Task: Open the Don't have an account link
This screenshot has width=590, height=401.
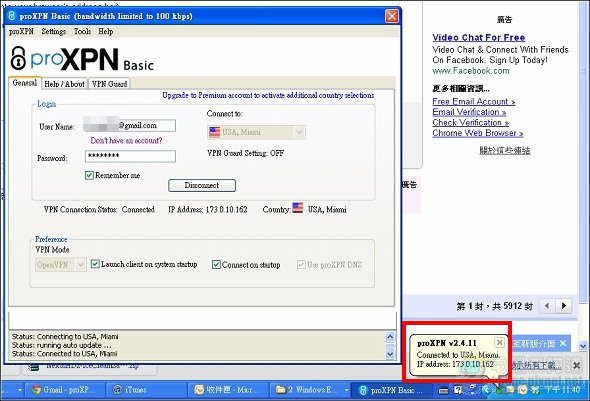Action: [126, 141]
